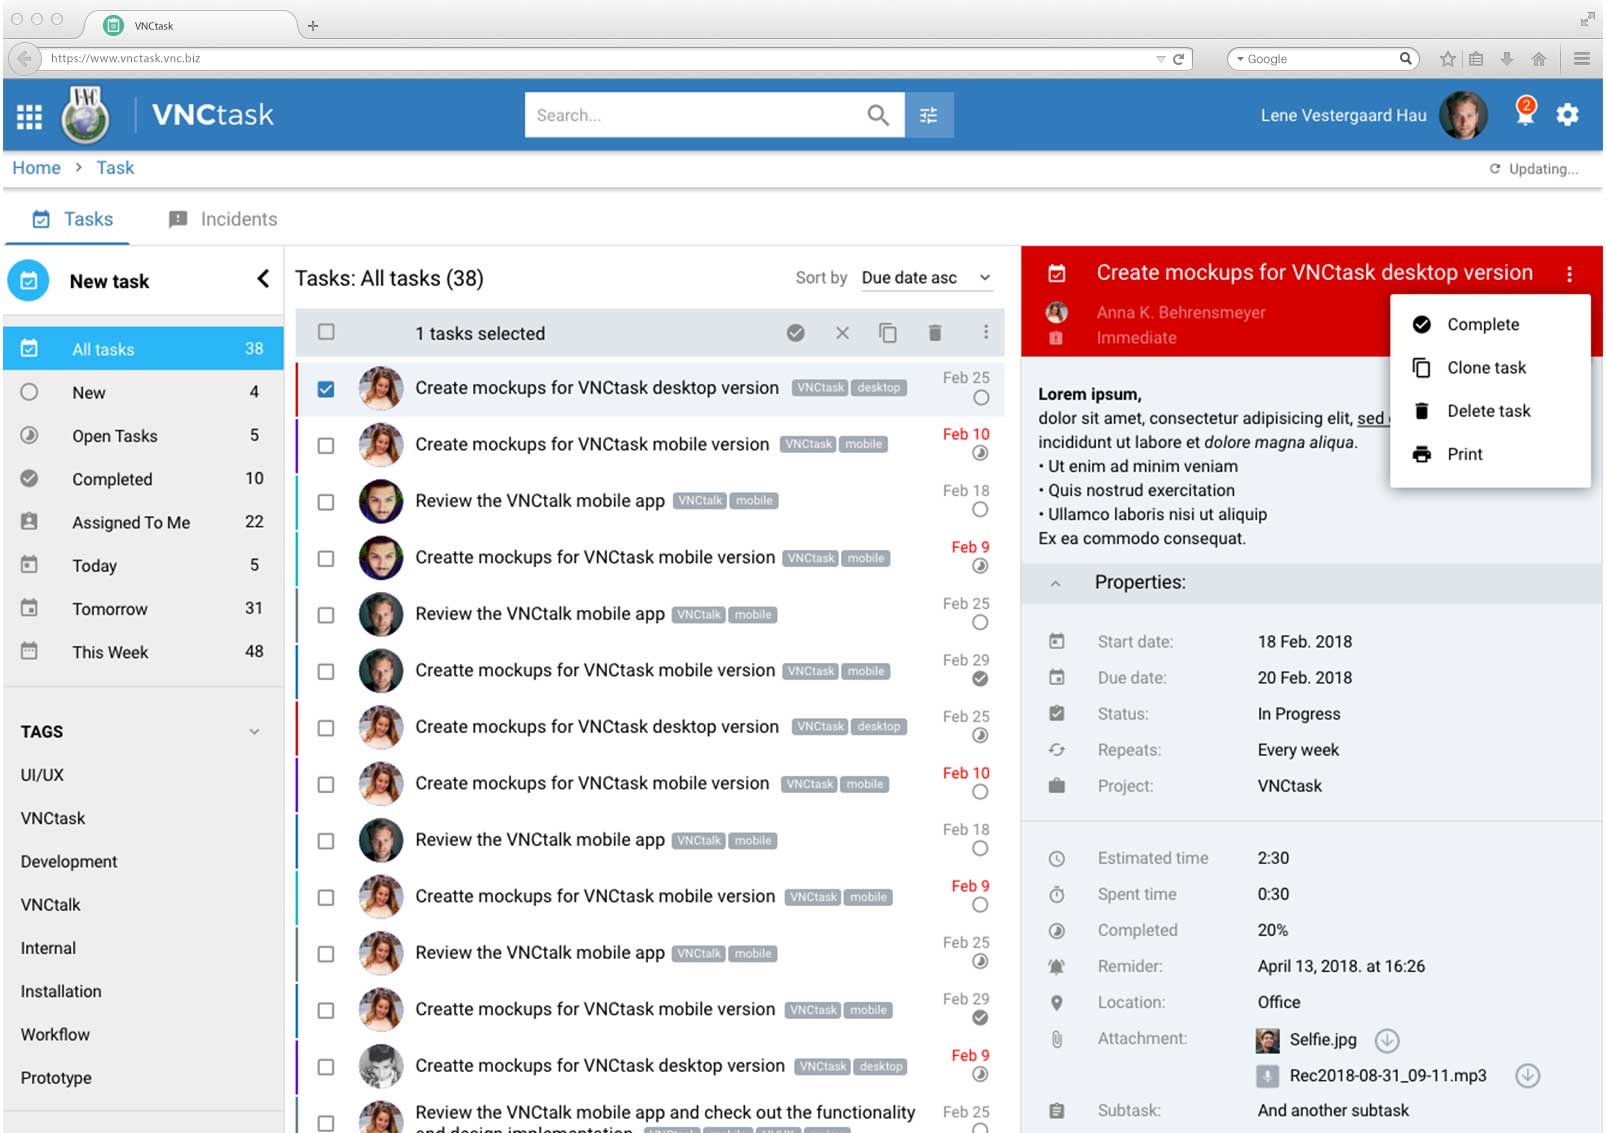Select Complete from the context menu
Image resolution: width=1606 pixels, height=1133 pixels.
[1490, 324]
